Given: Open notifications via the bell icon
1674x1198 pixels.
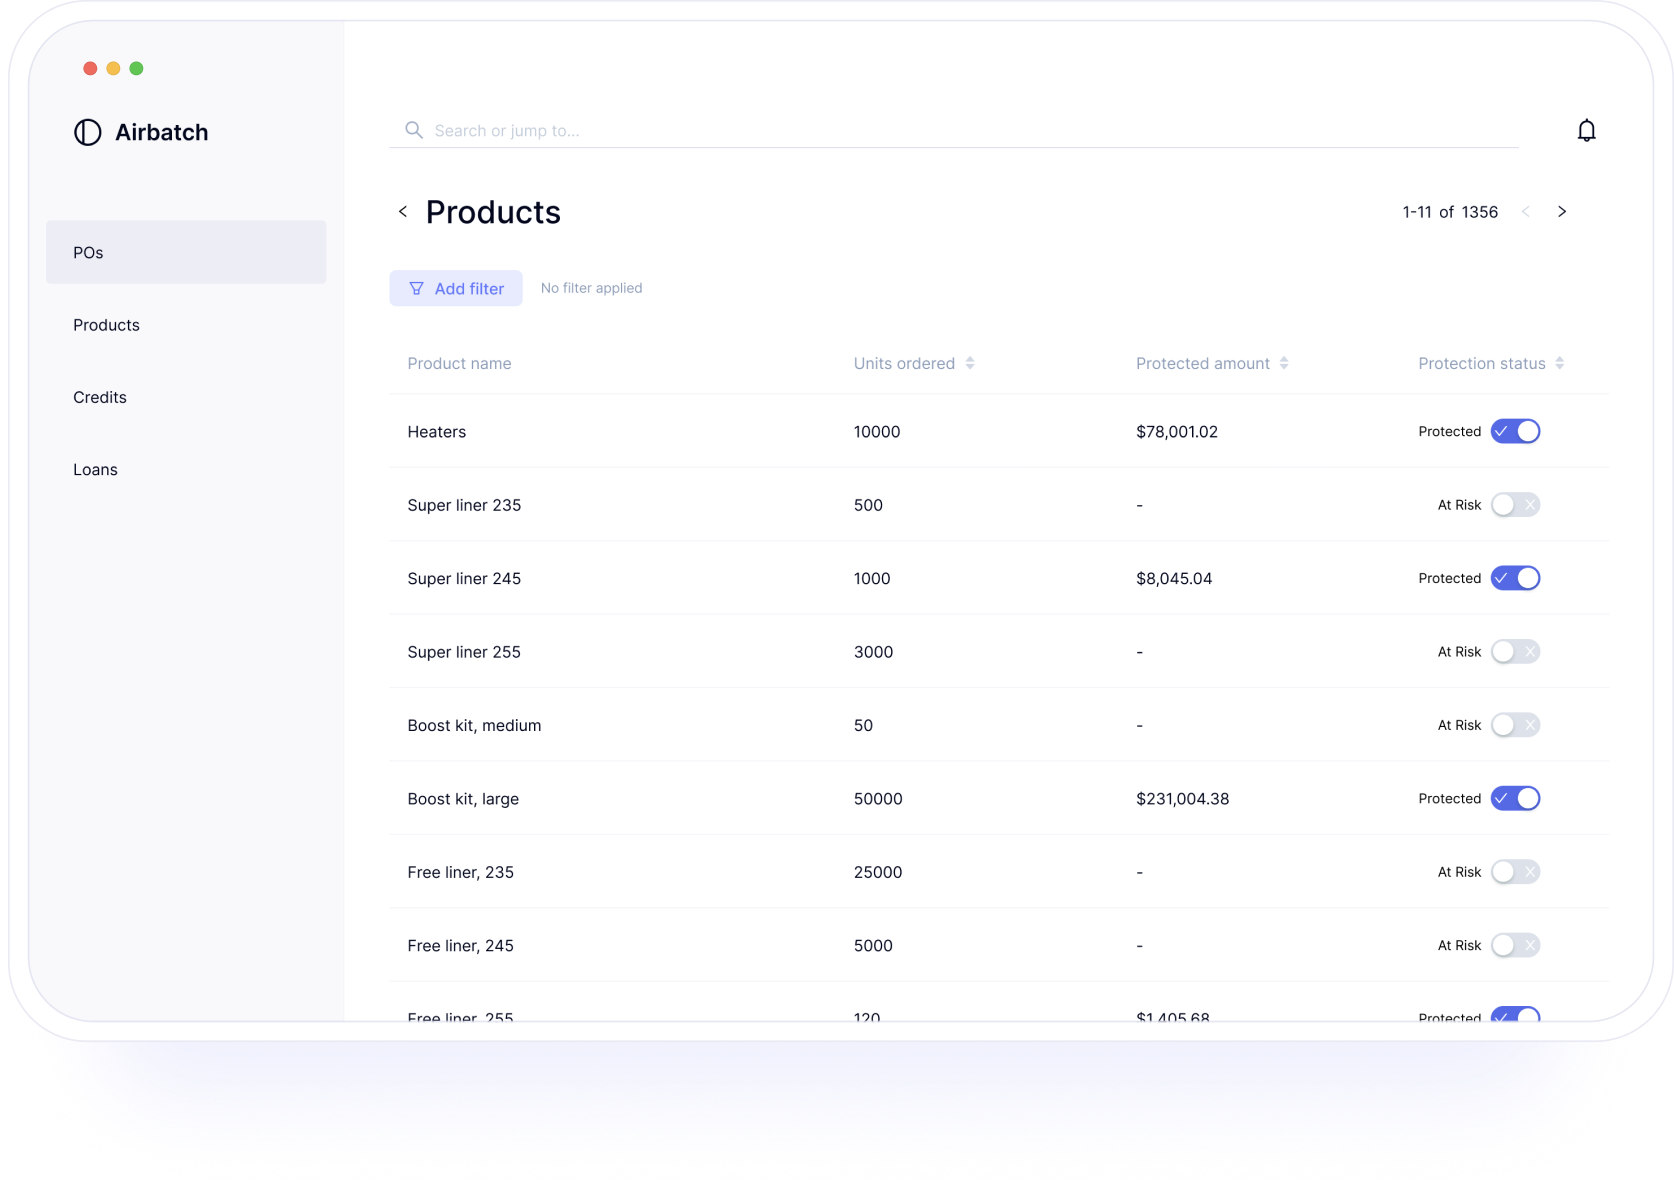Looking at the screenshot, I should click(1586, 130).
